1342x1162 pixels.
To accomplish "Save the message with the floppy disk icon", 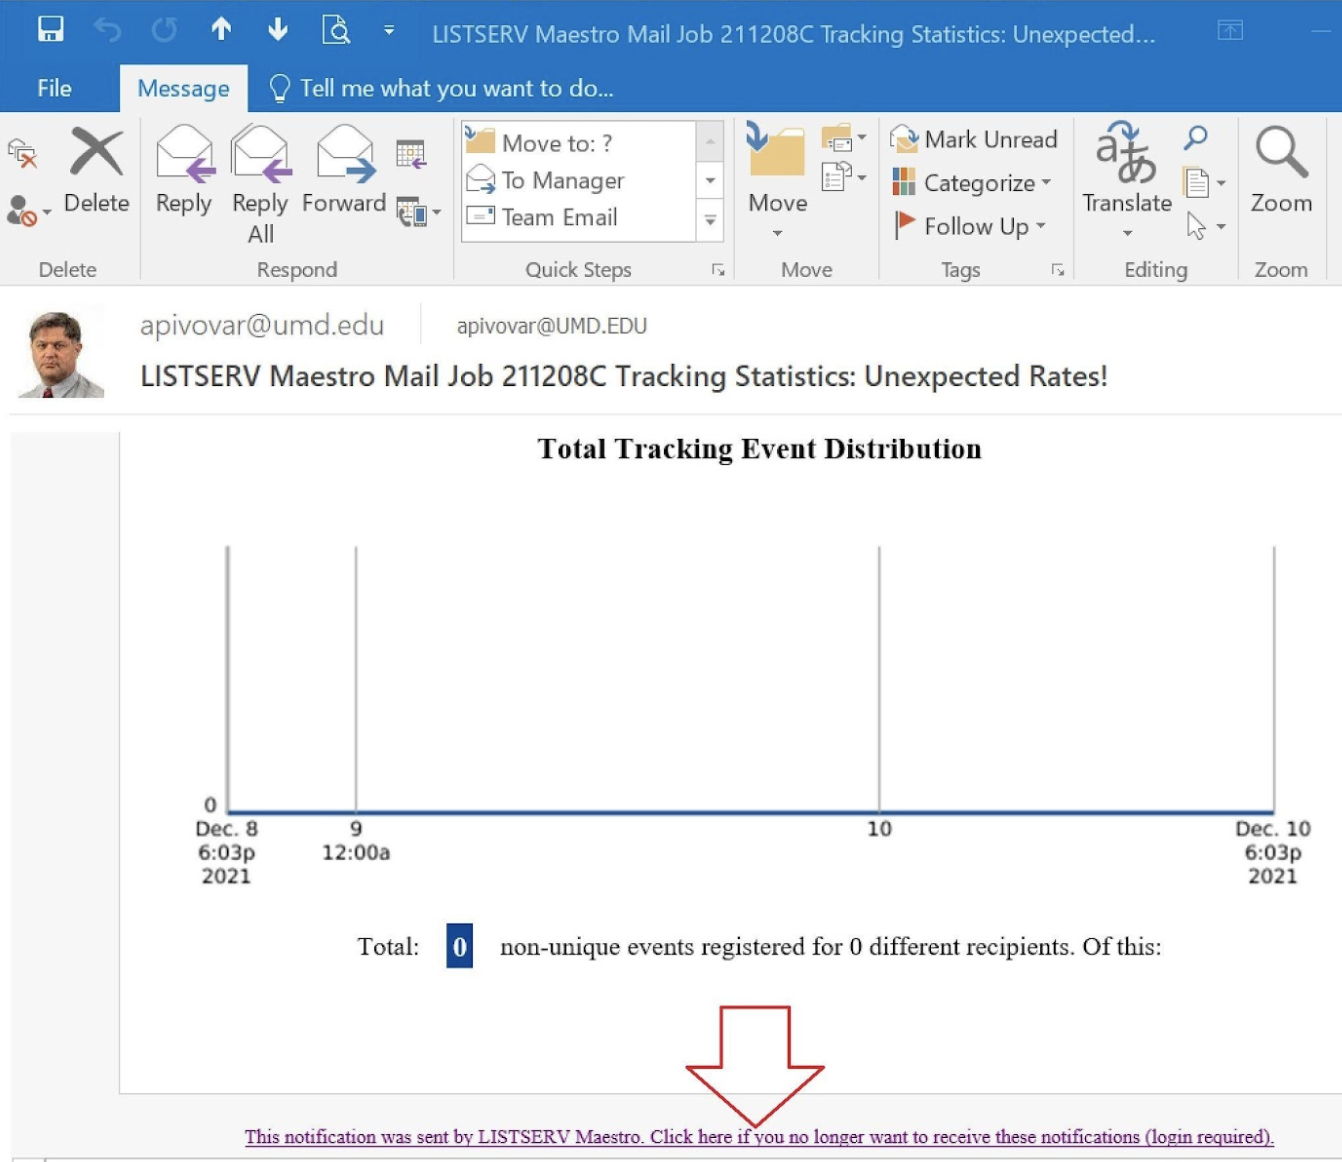I will tap(51, 29).
